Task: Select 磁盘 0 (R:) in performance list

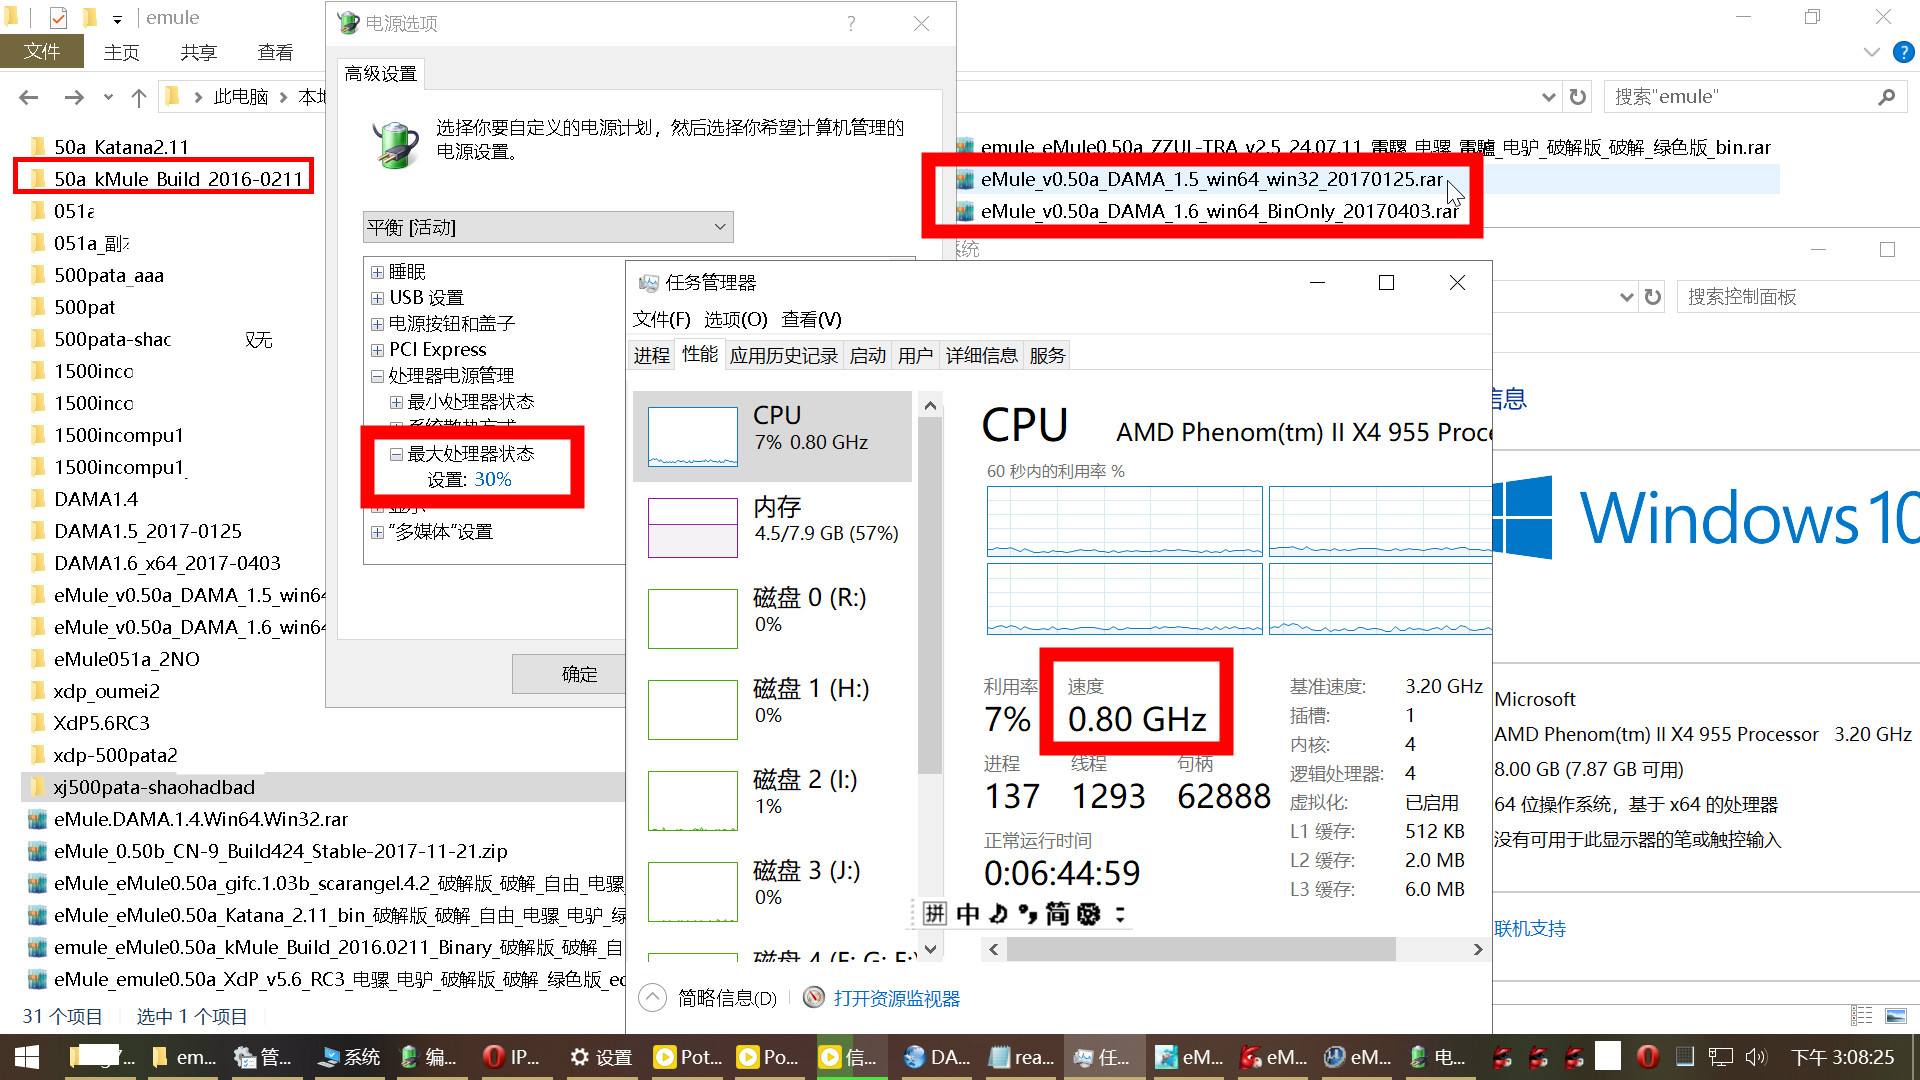Action: [x=773, y=618]
